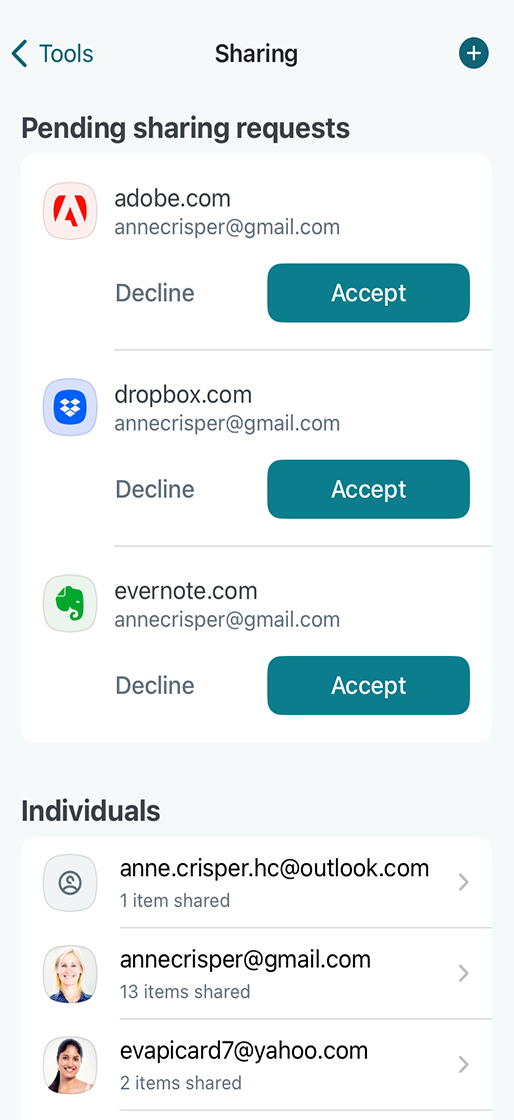
Task: Open generic avatar icon for anne.crisper.hc@outlook.com
Action: tap(70, 883)
